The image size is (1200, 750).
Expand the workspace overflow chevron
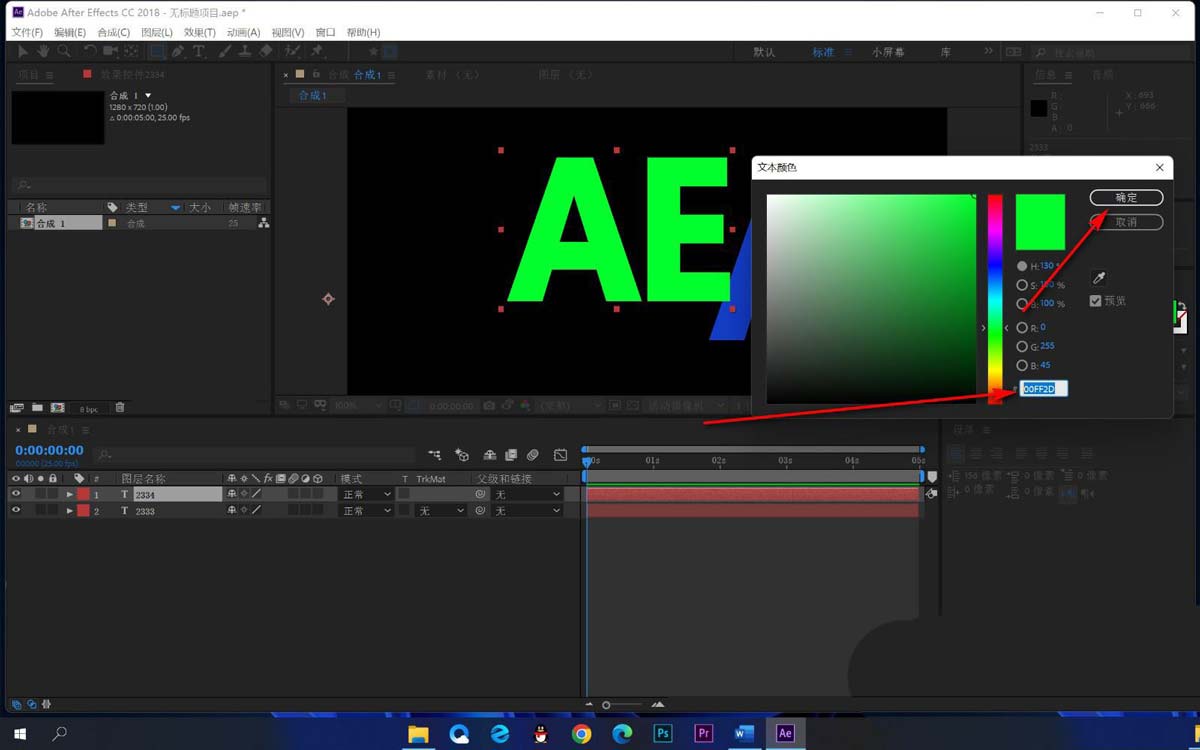989,51
